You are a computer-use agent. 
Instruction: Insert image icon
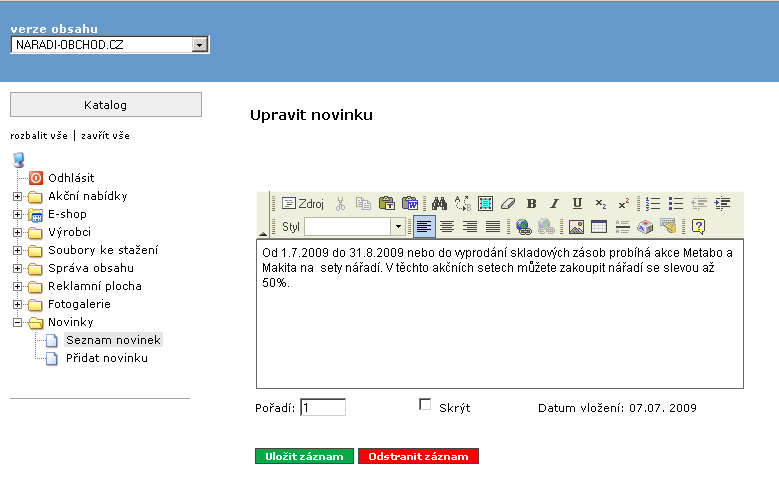point(576,227)
